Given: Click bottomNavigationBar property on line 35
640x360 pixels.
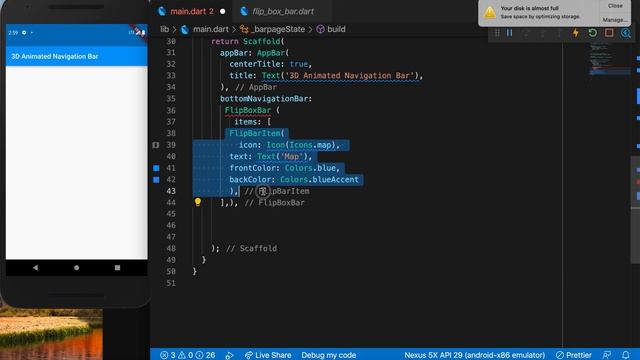Looking at the screenshot, I should pos(264,98).
